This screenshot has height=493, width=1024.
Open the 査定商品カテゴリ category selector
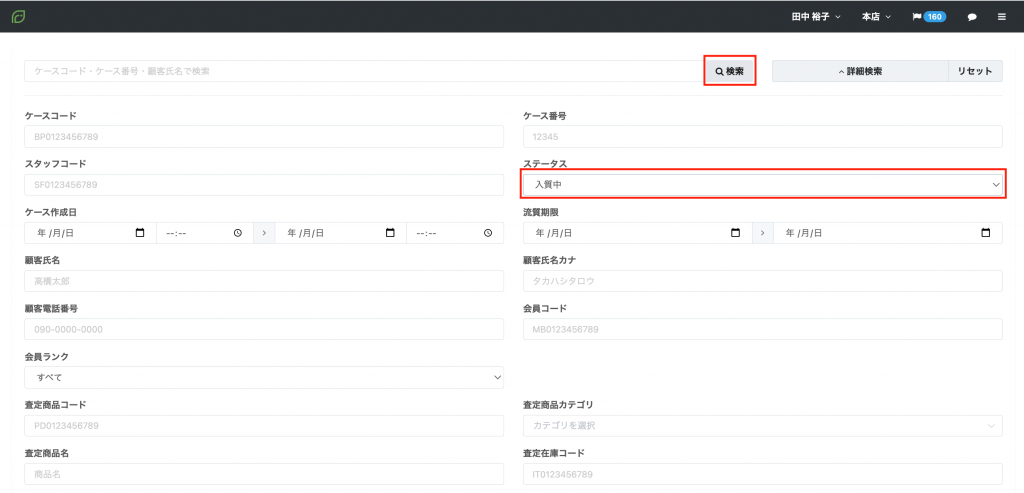click(763, 426)
